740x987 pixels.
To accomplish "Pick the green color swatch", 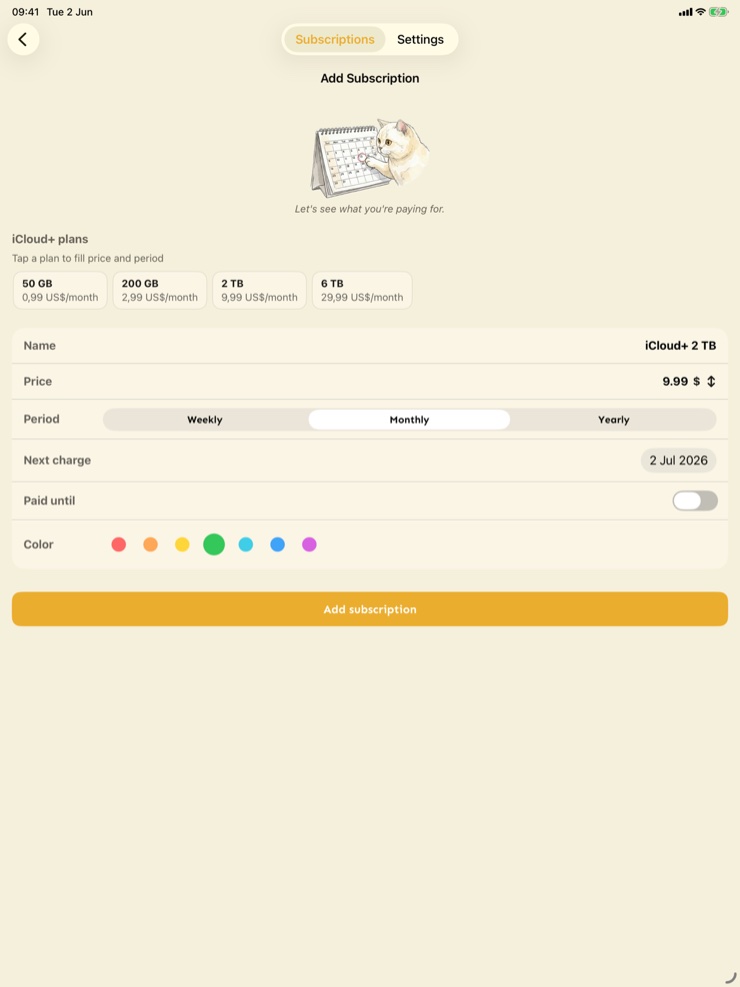I will (214, 544).
